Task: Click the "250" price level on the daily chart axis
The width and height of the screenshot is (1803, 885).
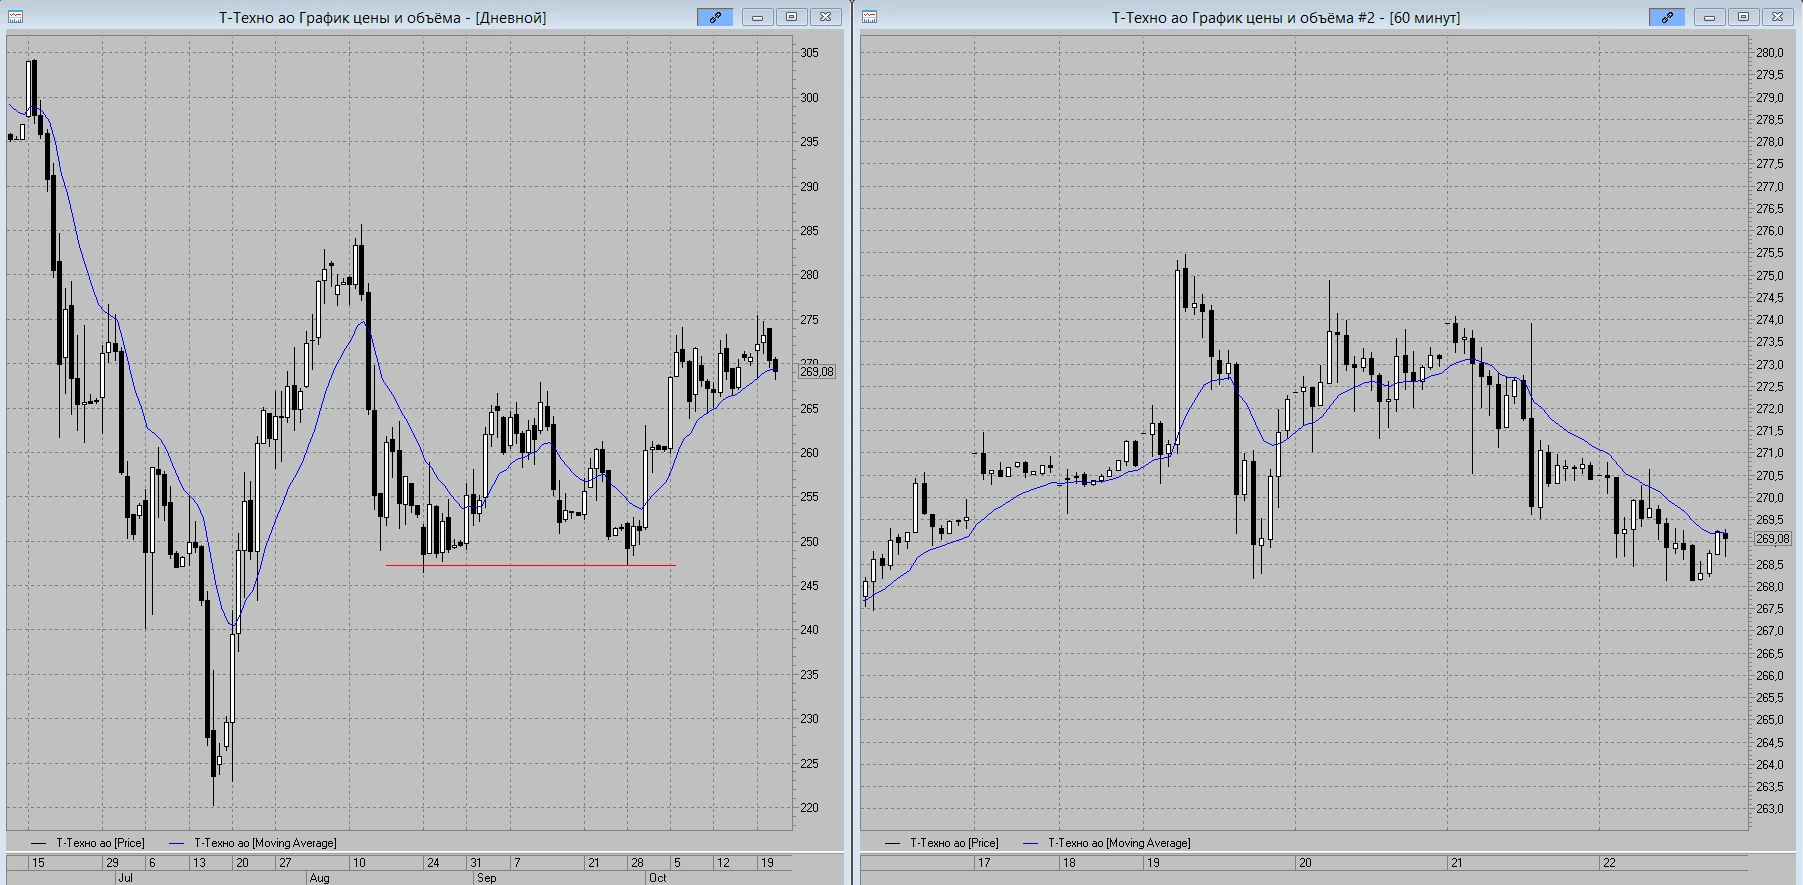Action: [x=809, y=542]
